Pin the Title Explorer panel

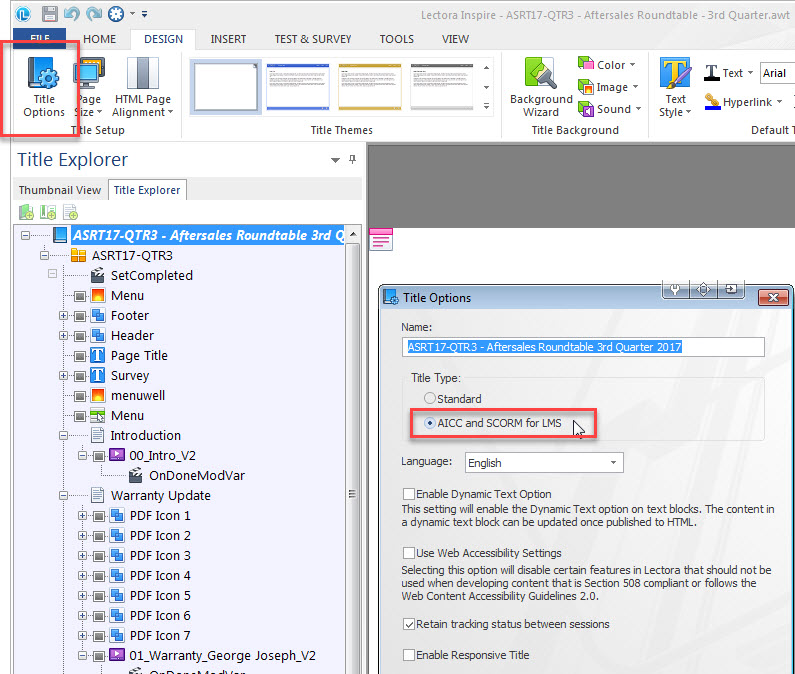pyautogui.click(x=352, y=160)
